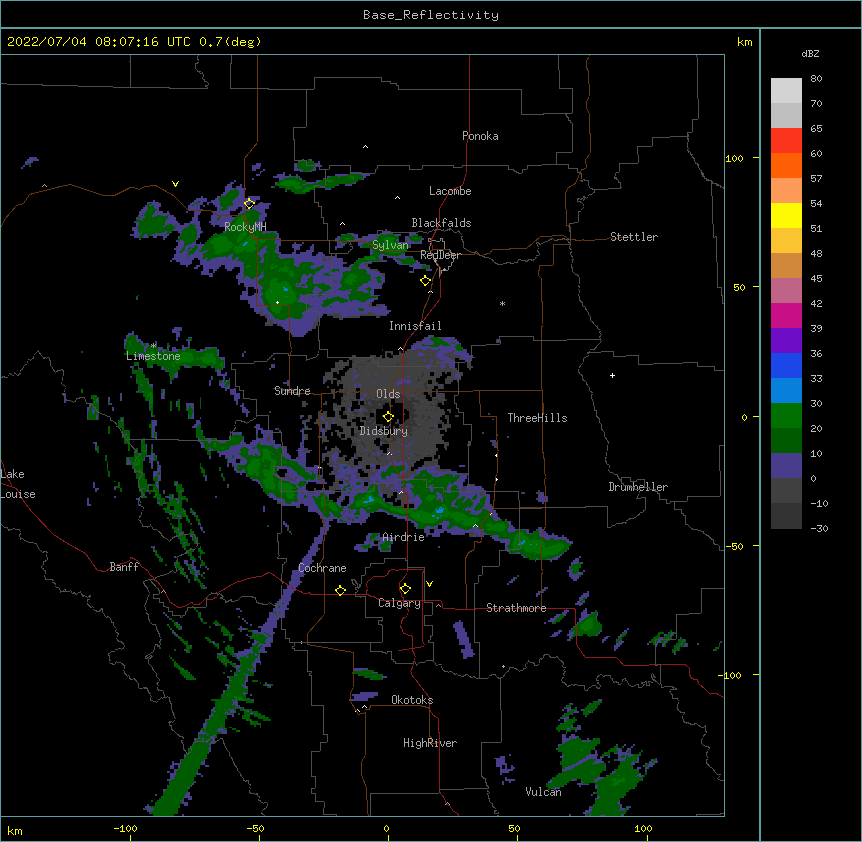The image size is (862, 842).
Task: Click the Ponoka city label
Action: click(x=480, y=136)
